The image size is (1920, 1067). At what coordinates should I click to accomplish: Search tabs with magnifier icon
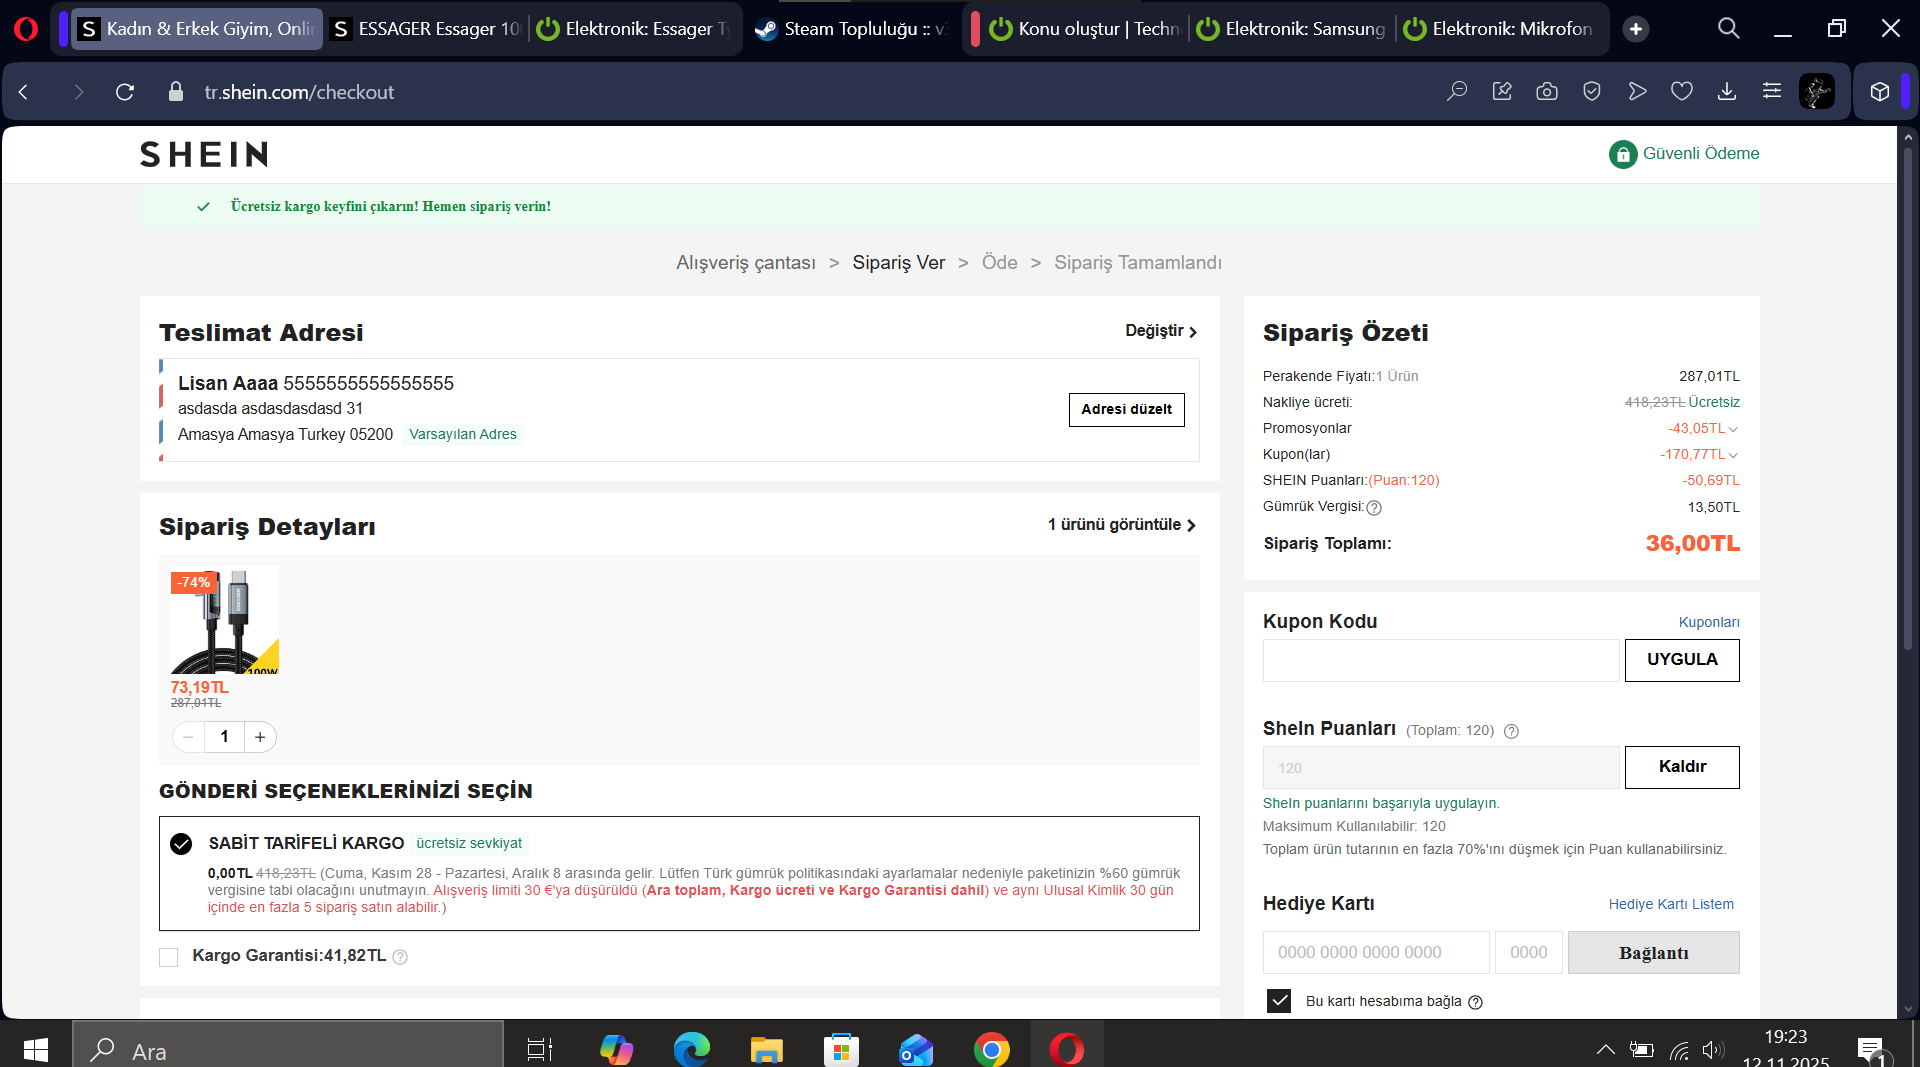(1729, 29)
